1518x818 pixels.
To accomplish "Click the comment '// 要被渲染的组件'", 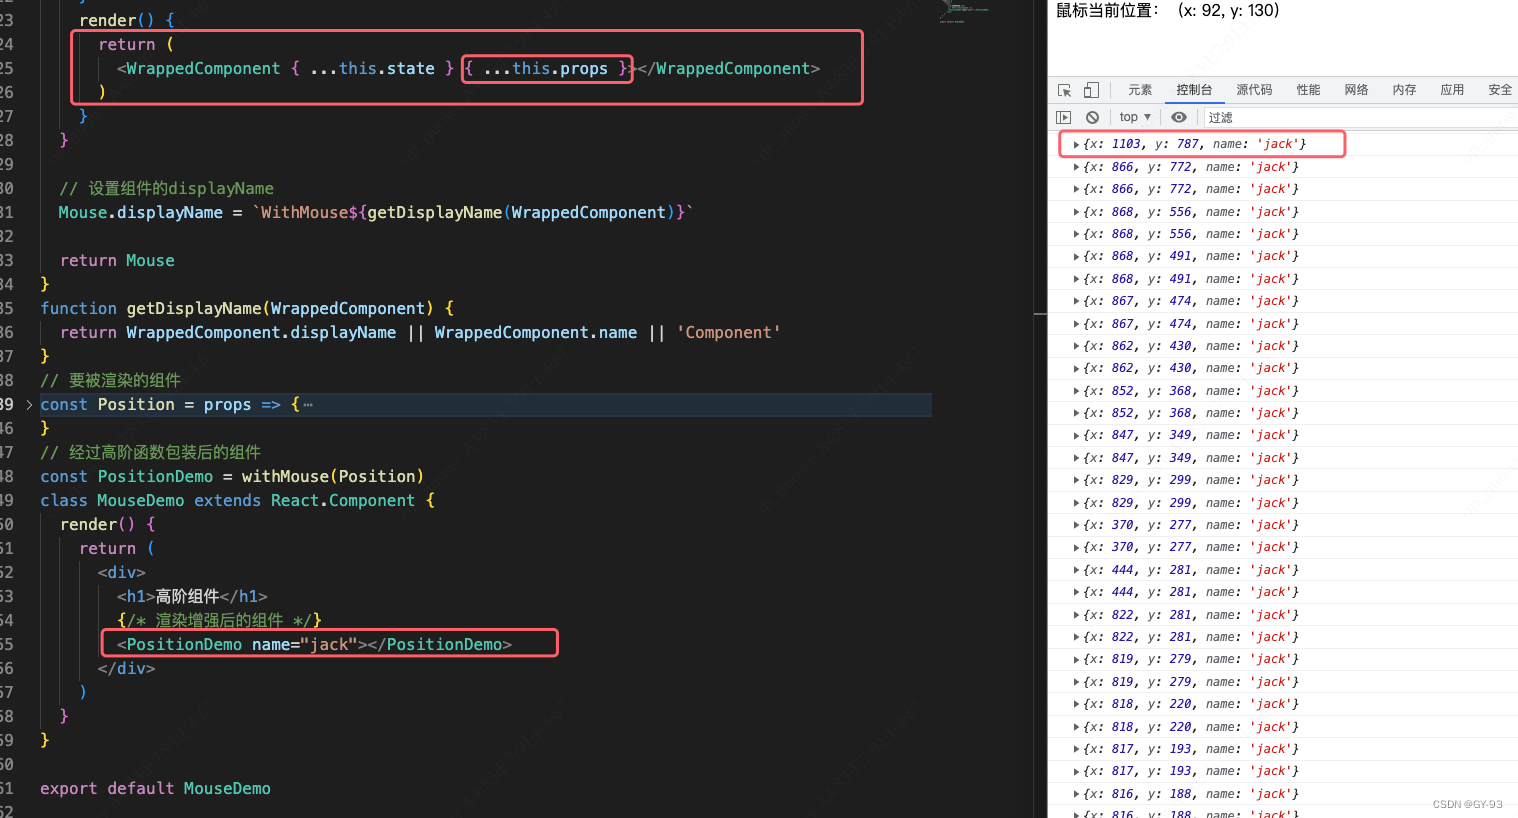I will [110, 380].
